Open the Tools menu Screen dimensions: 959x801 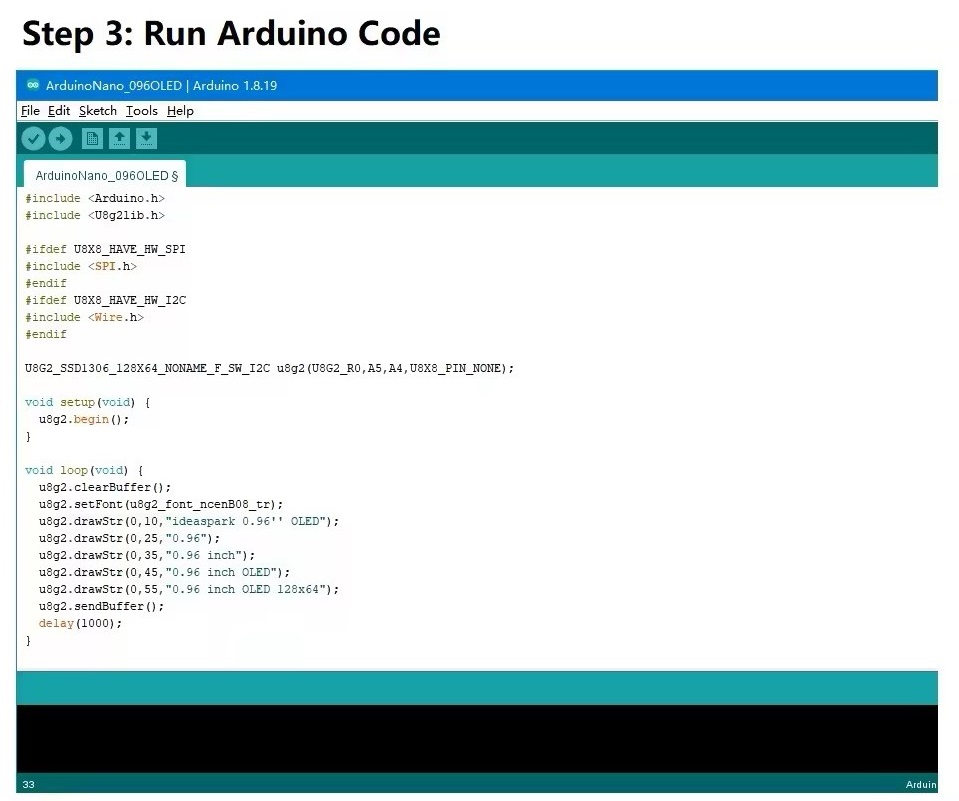click(x=142, y=111)
